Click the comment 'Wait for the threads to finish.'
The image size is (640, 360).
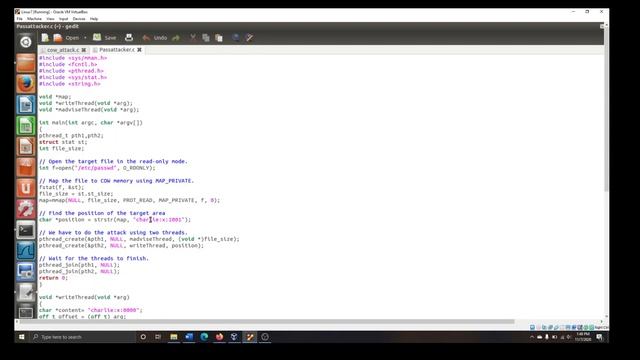pos(94,258)
